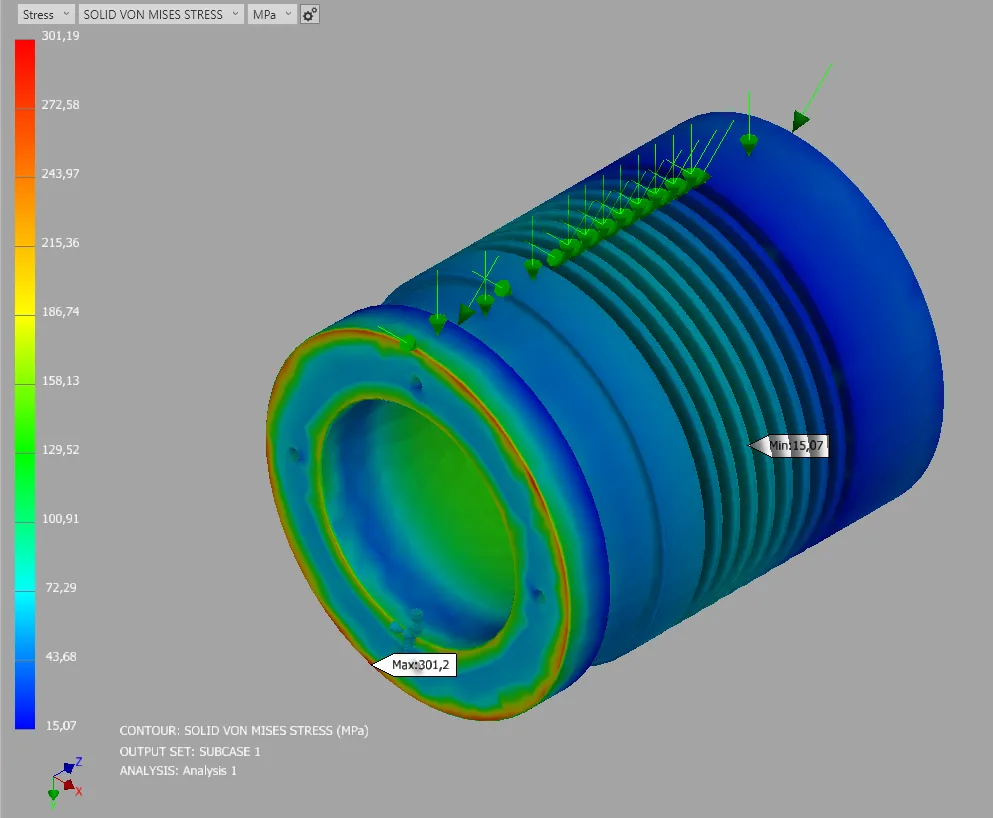Viewport: 993px width, 818px height.
Task: Click the 301,19 legend maximum value
Action: [x=61, y=36]
